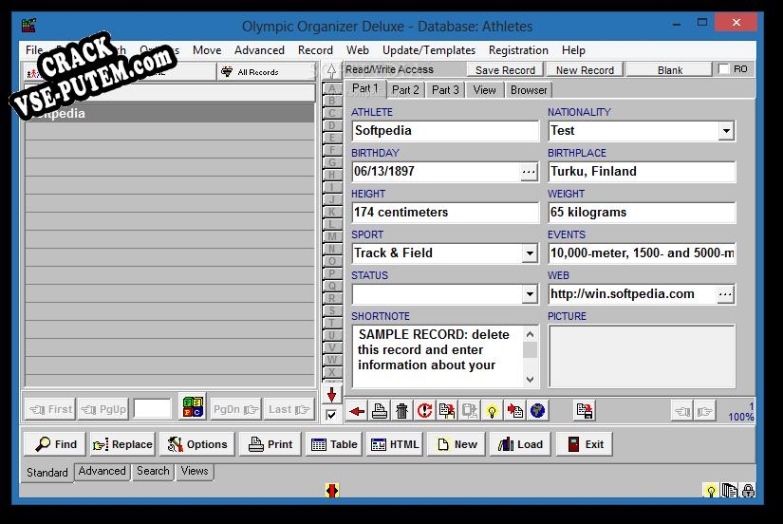Click the lightbulb icon in status bar
The image size is (783, 524).
tap(710, 490)
